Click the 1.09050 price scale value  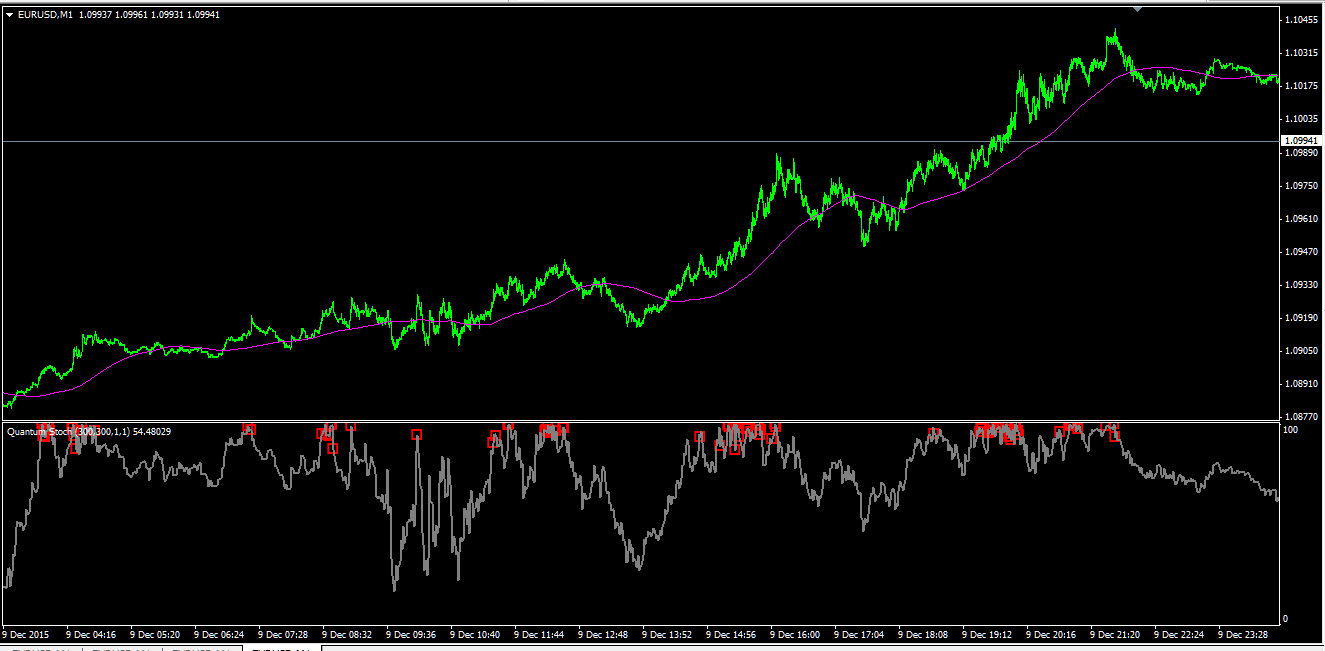click(1303, 351)
